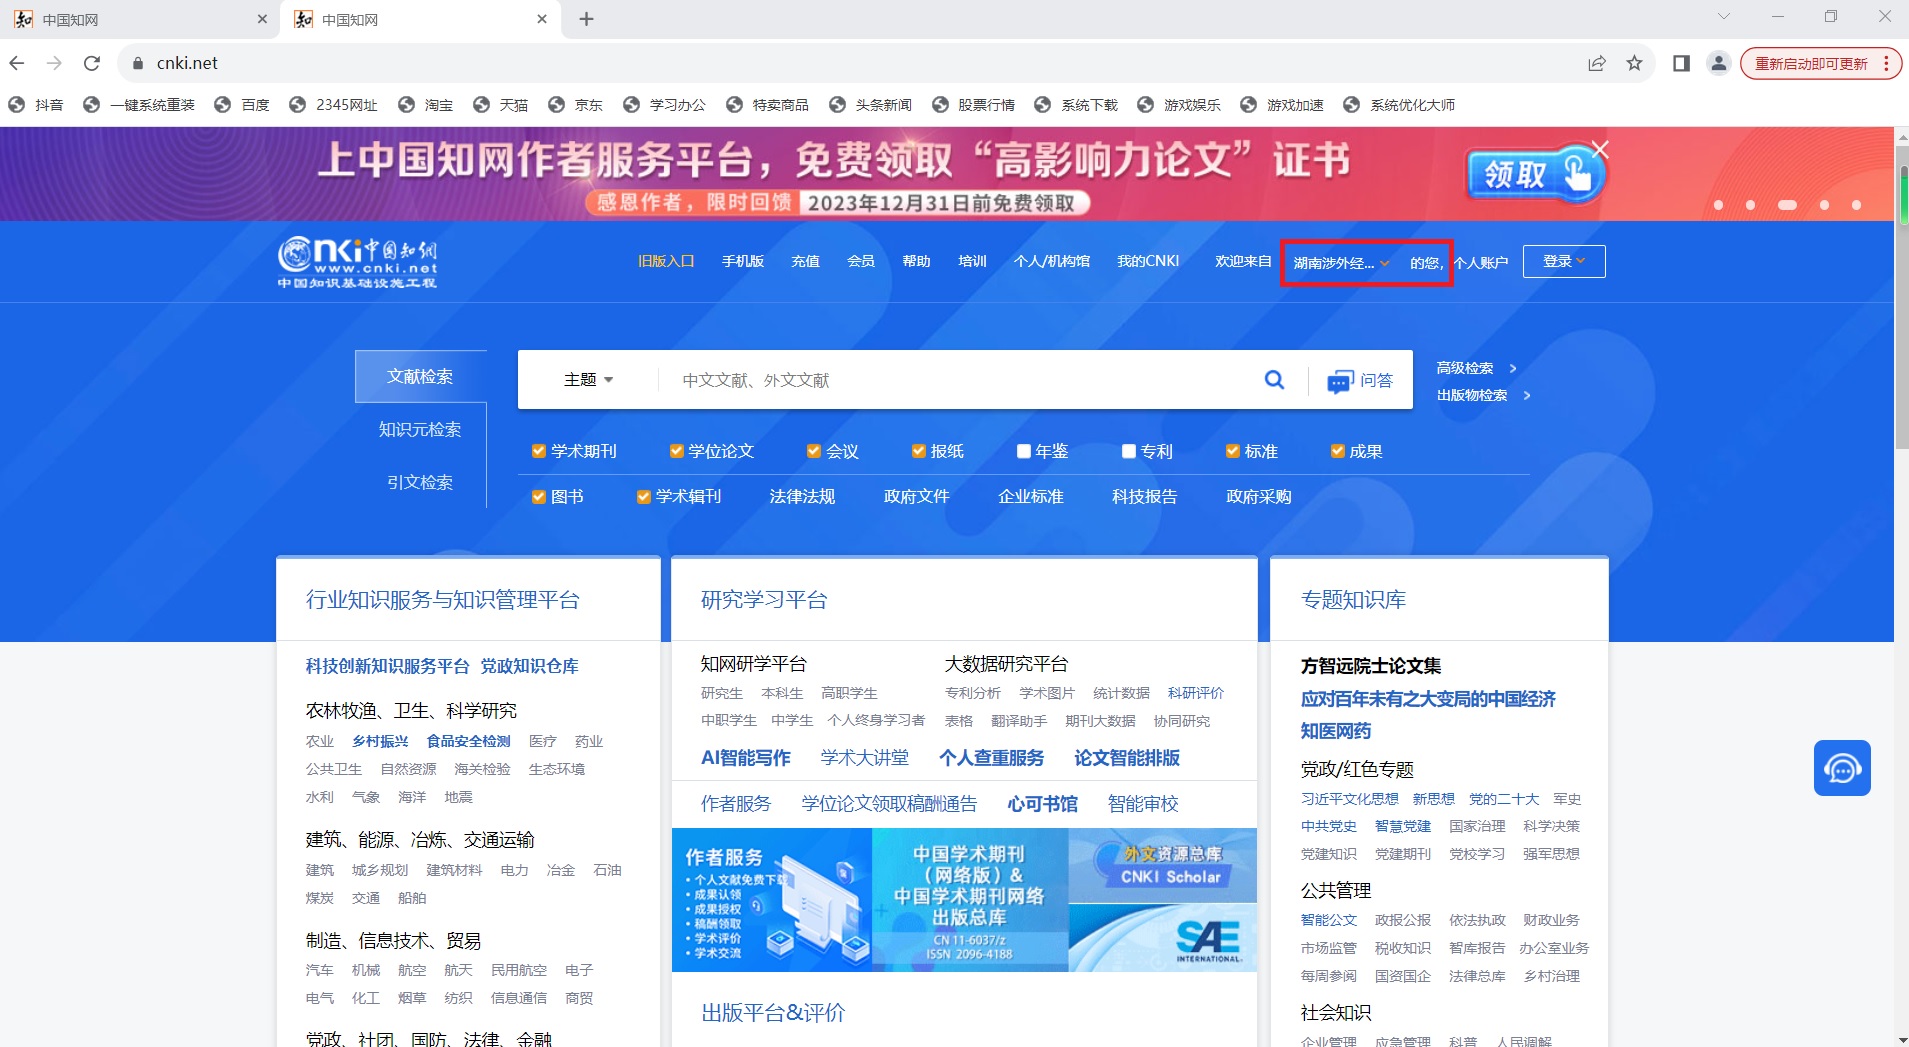This screenshot has height=1047, width=1909.
Task: Open the AI智能写作 link
Action: (746, 758)
